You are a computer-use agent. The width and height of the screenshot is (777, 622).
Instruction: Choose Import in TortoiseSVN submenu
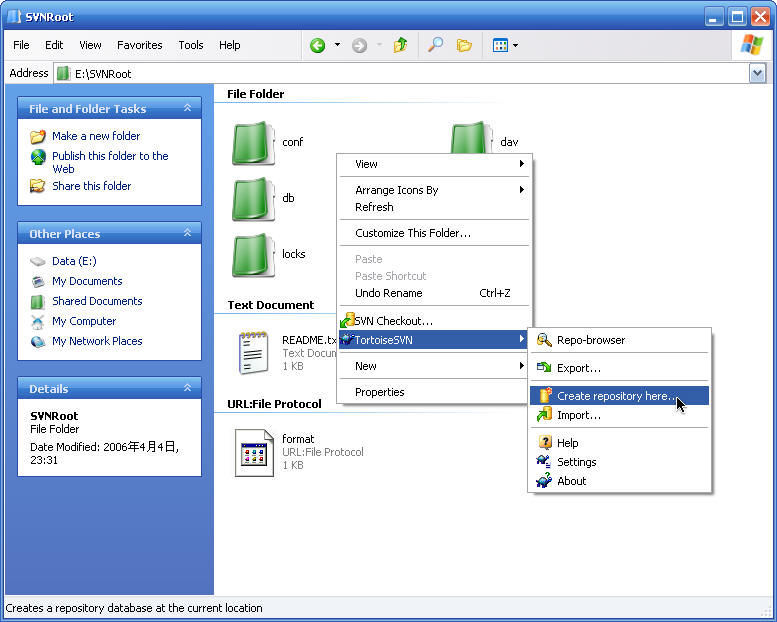(578, 415)
